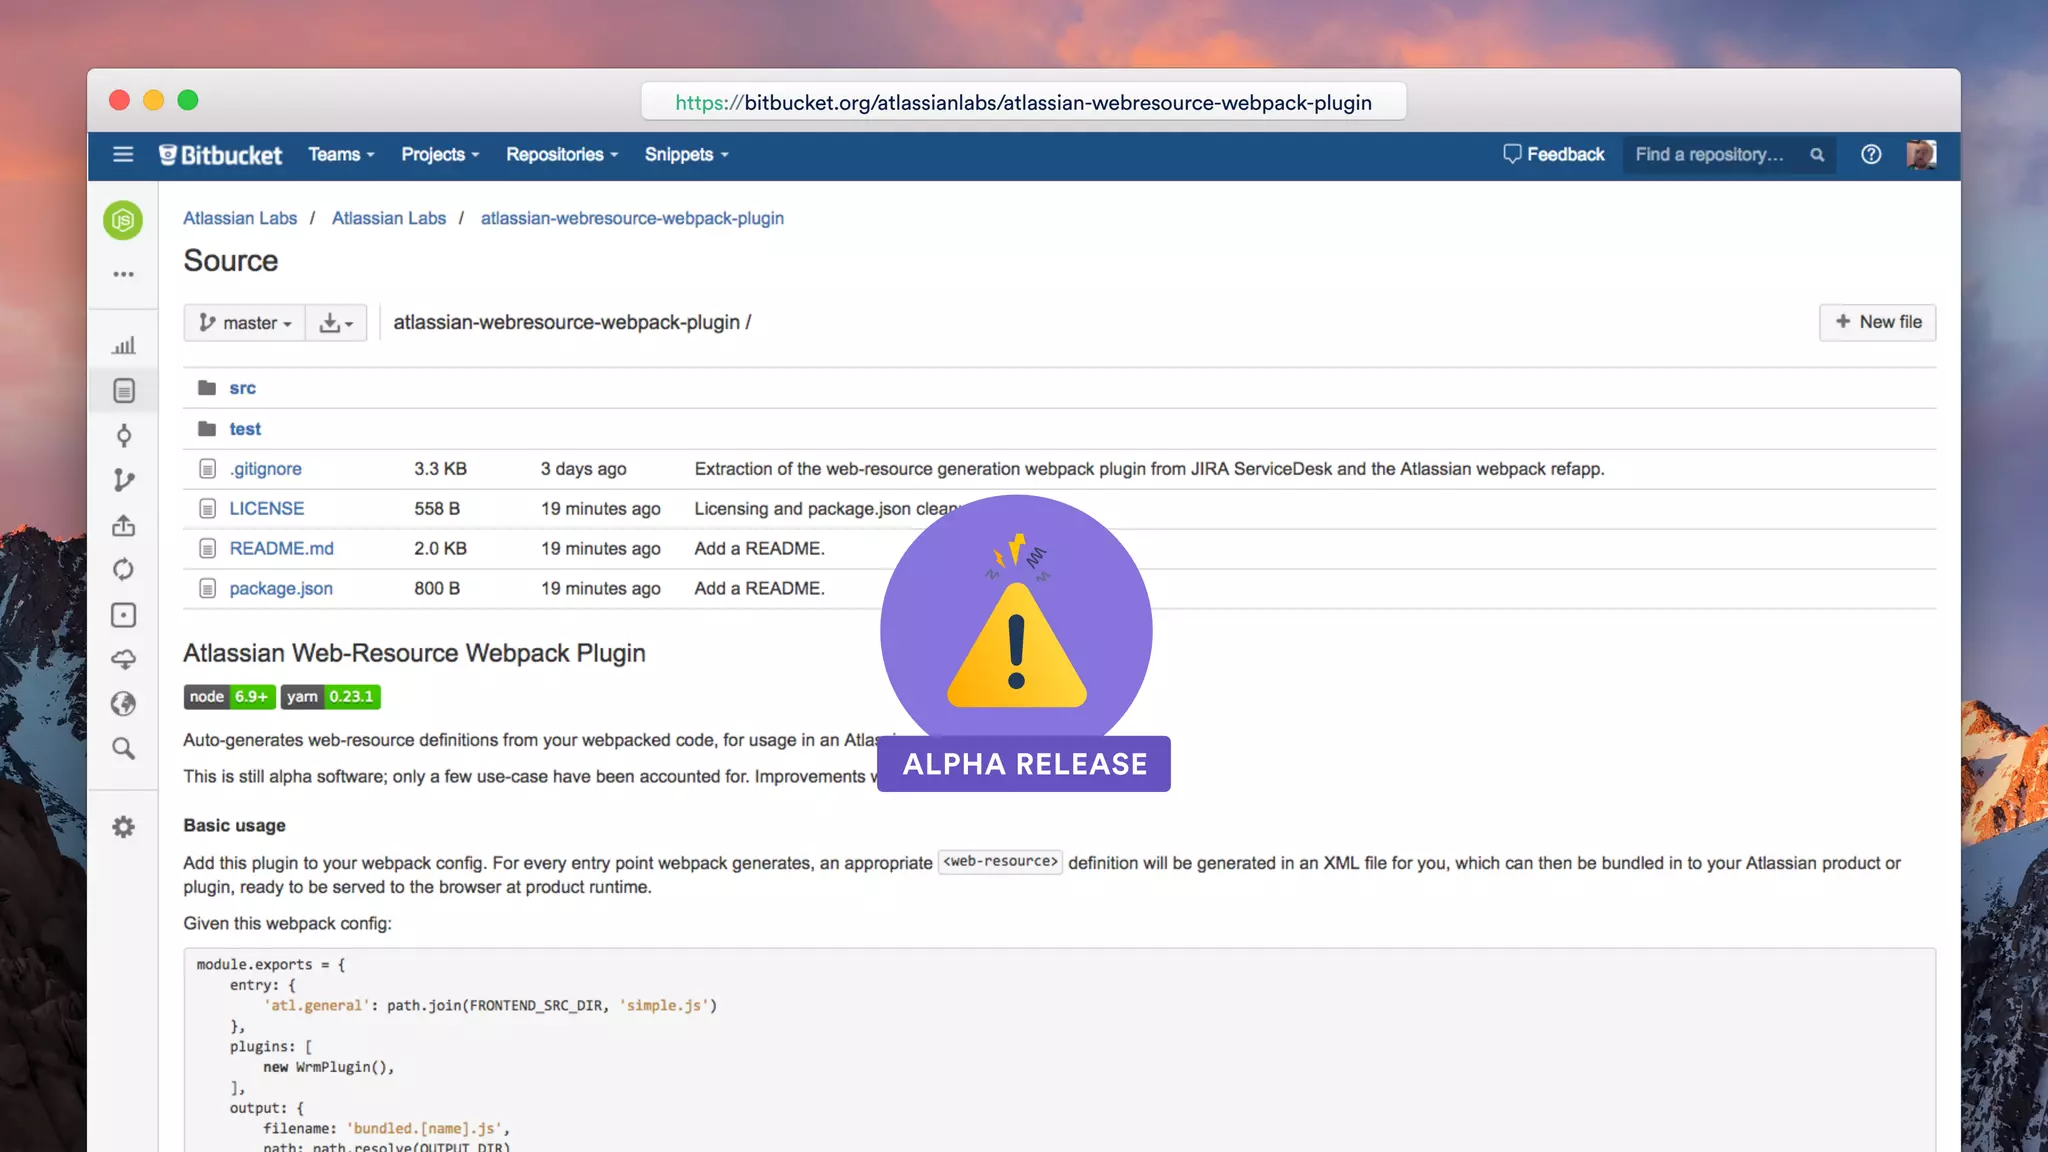
Task: Click the Feedback link
Action: pyautogui.click(x=1554, y=155)
